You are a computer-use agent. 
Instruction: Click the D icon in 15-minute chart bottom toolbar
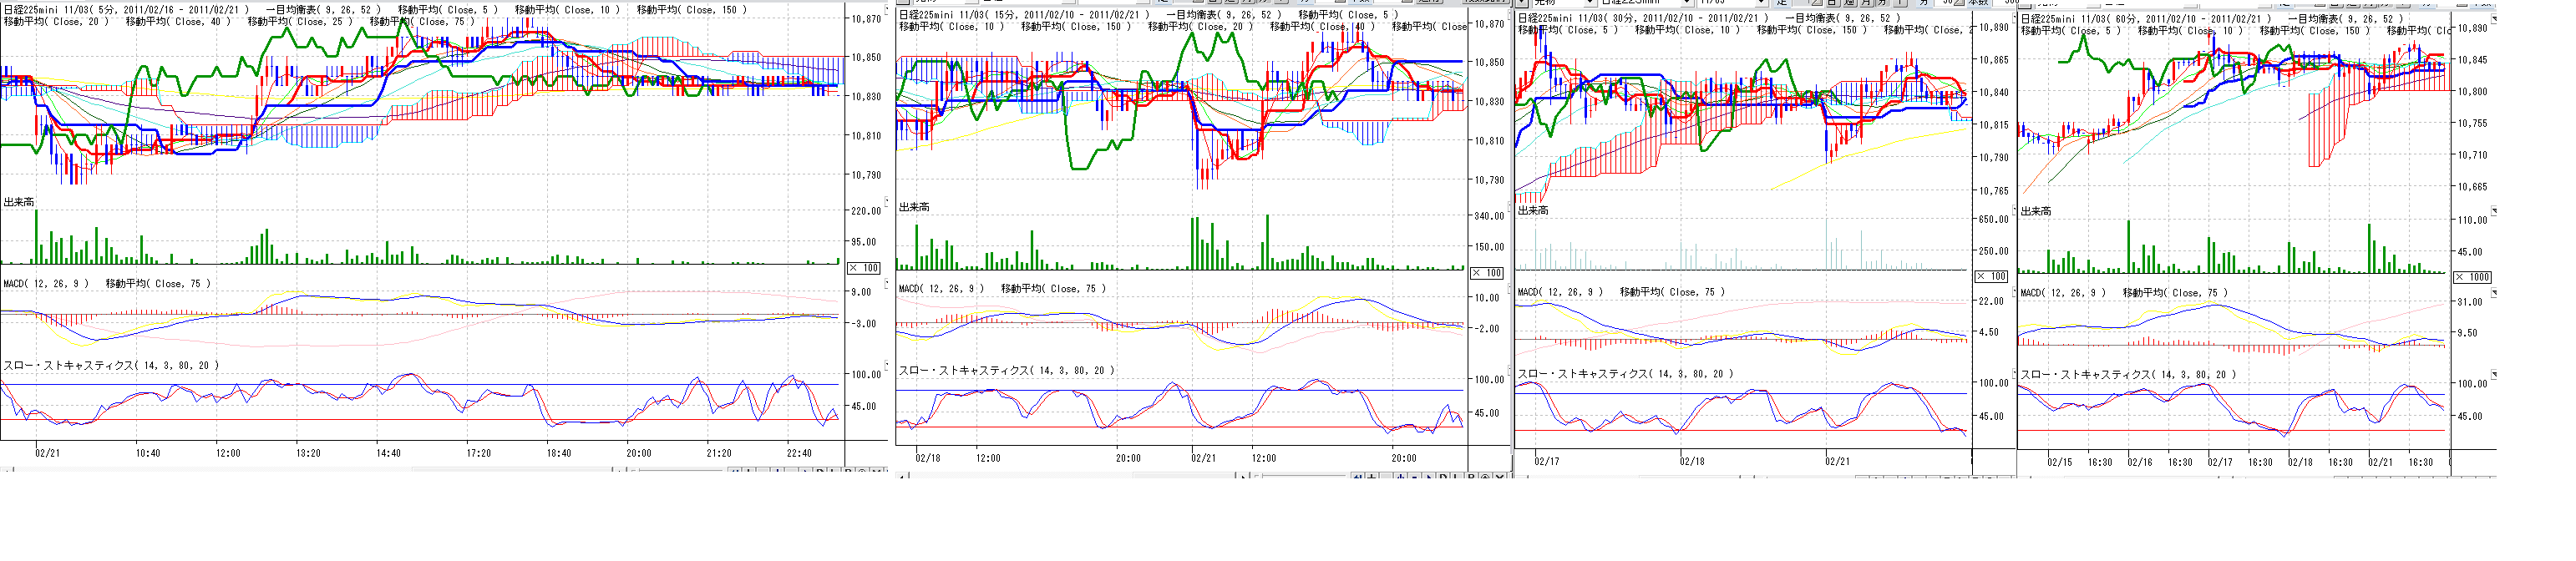[1443, 478]
